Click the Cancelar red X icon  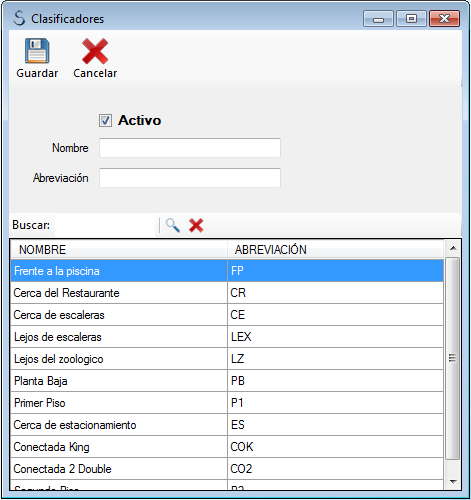pyautogui.click(x=95, y=51)
